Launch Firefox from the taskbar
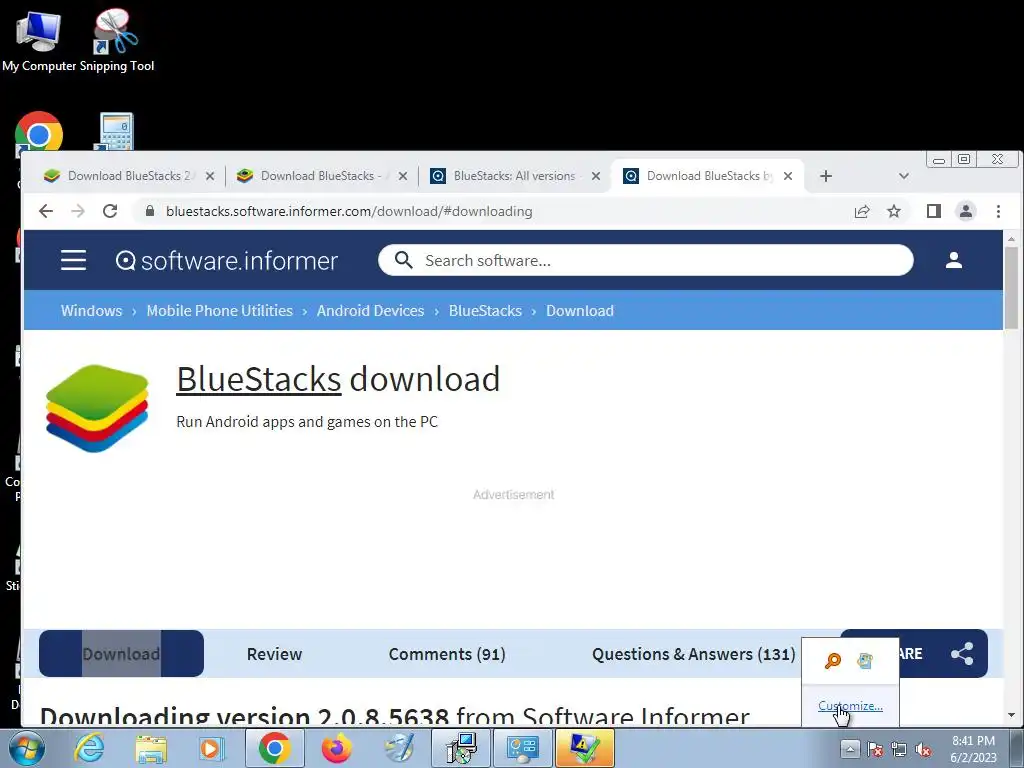This screenshot has width=1024, height=768. (336, 748)
